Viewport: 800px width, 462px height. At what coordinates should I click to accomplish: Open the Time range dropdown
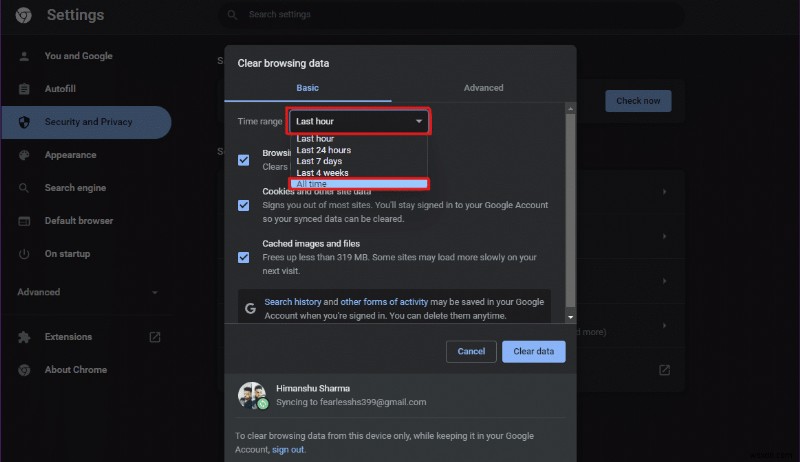pyautogui.click(x=359, y=121)
